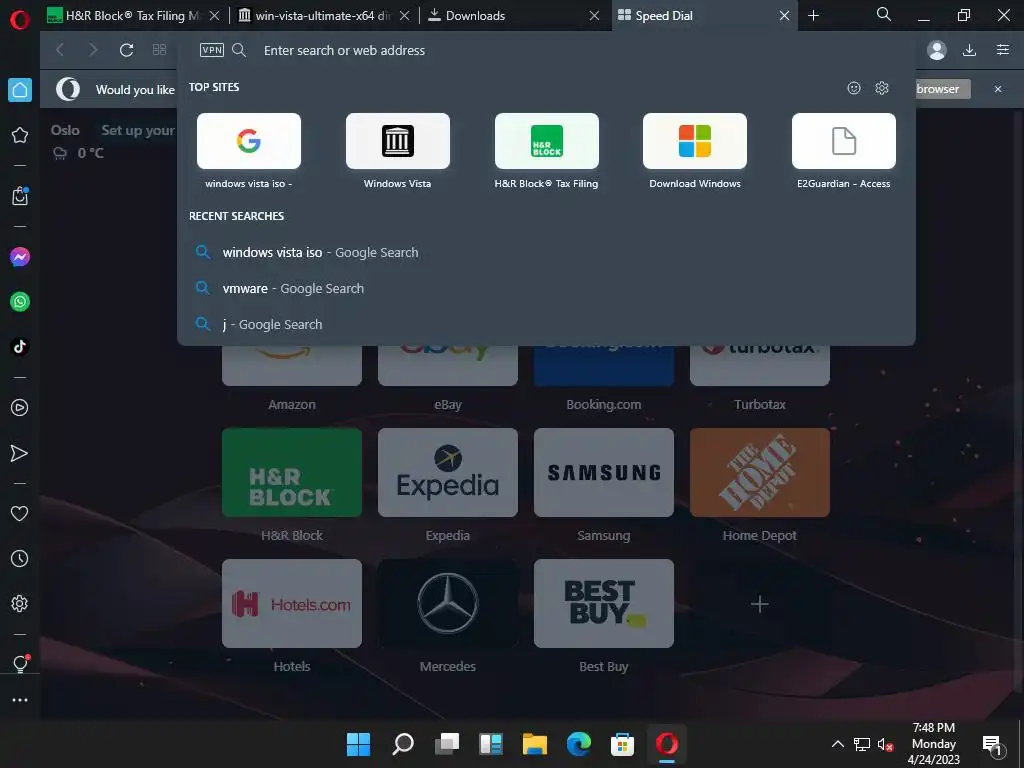Open File Explorer from taskbar
Viewport: 1024px width, 768px height.
click(x=535, y=744)
